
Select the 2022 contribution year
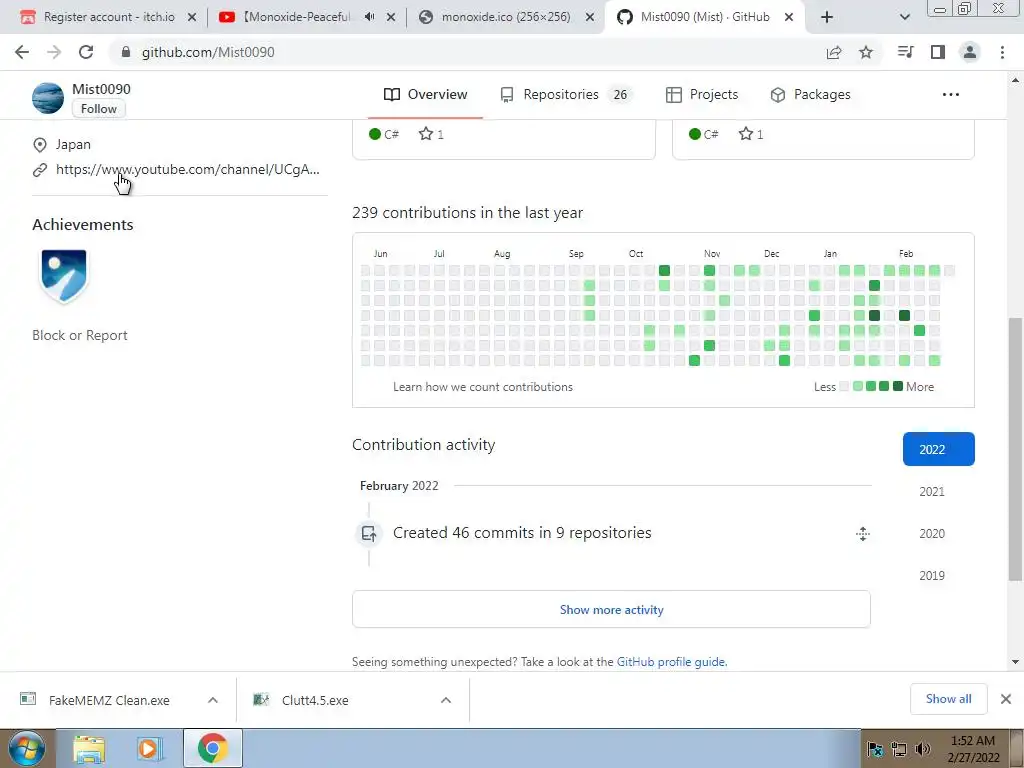(938, 449)
